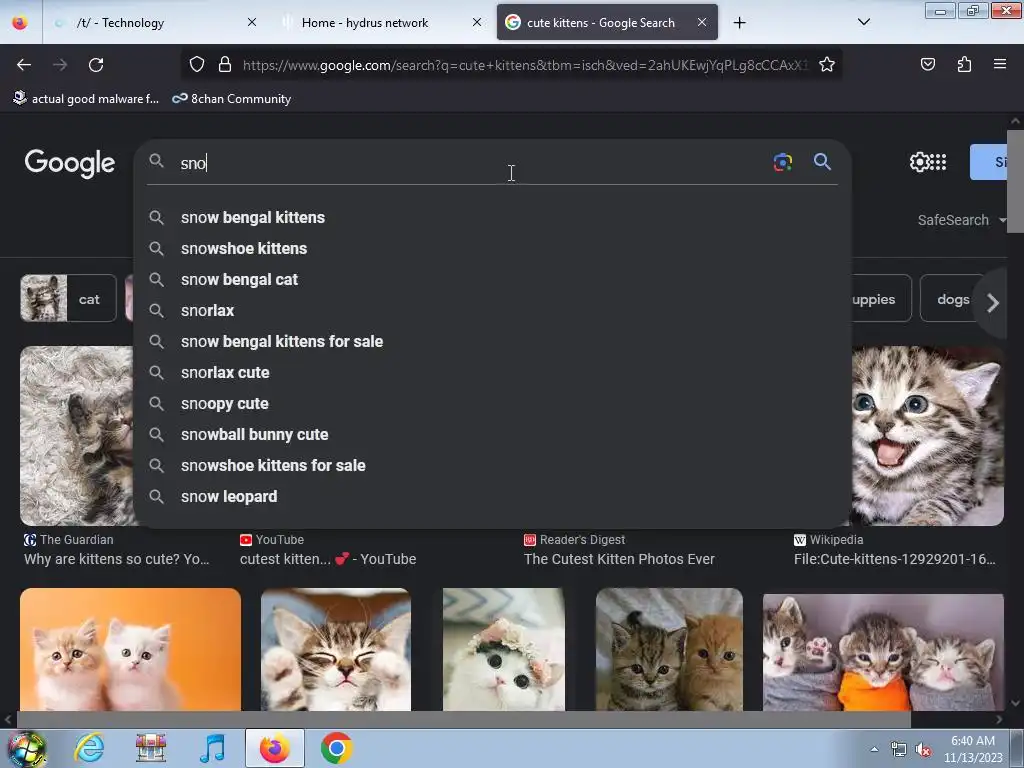This screenshot has width=1024, height=768.
Task: Close the hydrus network tab
Action: [477, 22]
